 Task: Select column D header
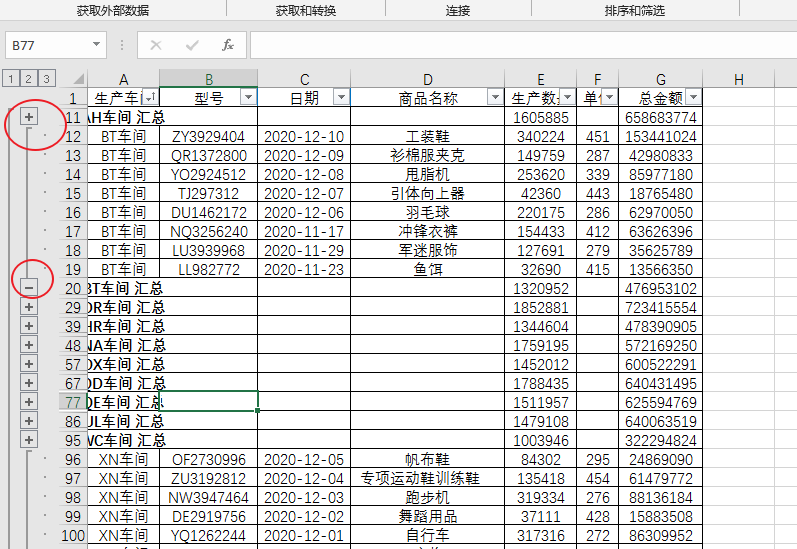pyautogui.click(x=427, y=79)
